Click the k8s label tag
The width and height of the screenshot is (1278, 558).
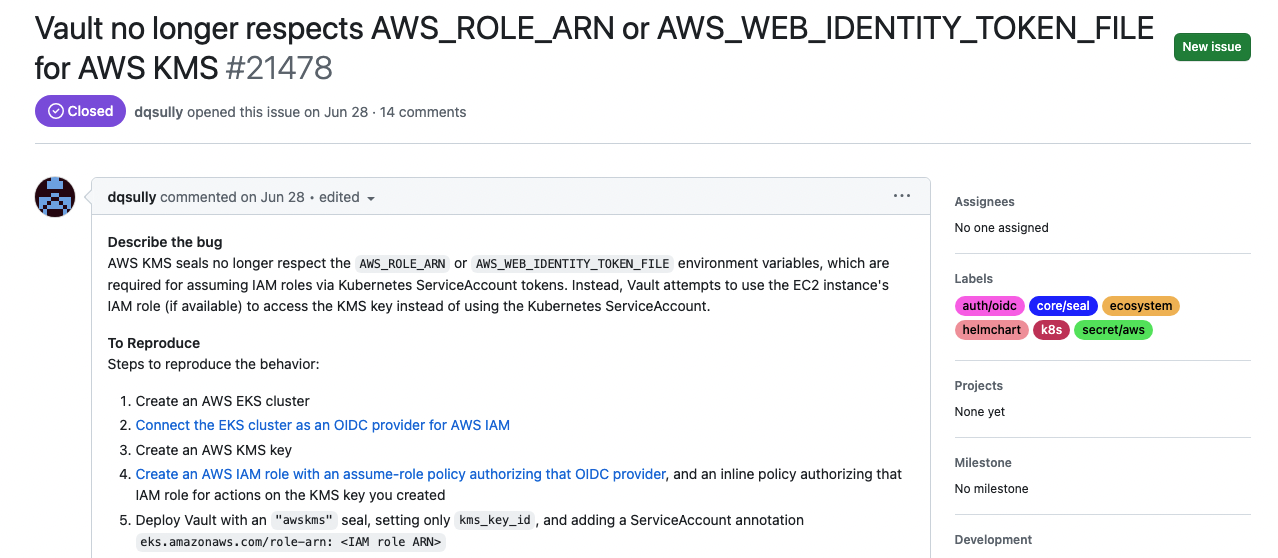1051,330
